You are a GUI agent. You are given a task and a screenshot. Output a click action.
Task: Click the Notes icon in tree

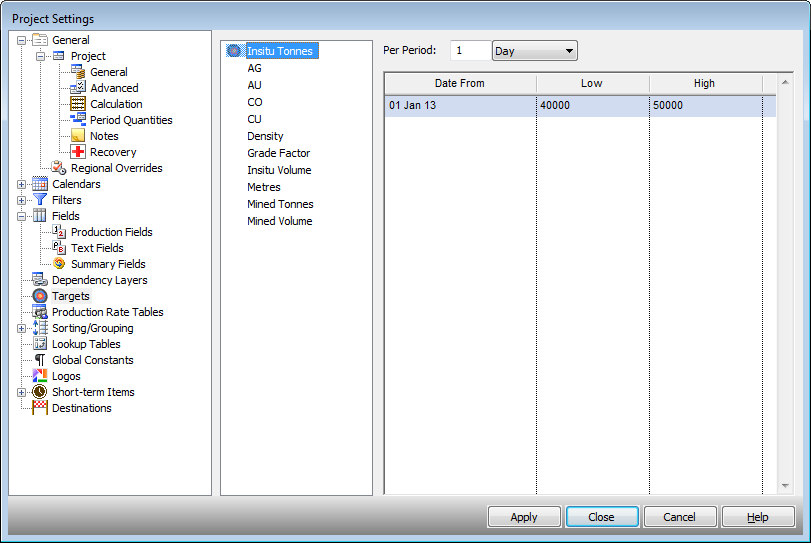click(x=78, y=136)
